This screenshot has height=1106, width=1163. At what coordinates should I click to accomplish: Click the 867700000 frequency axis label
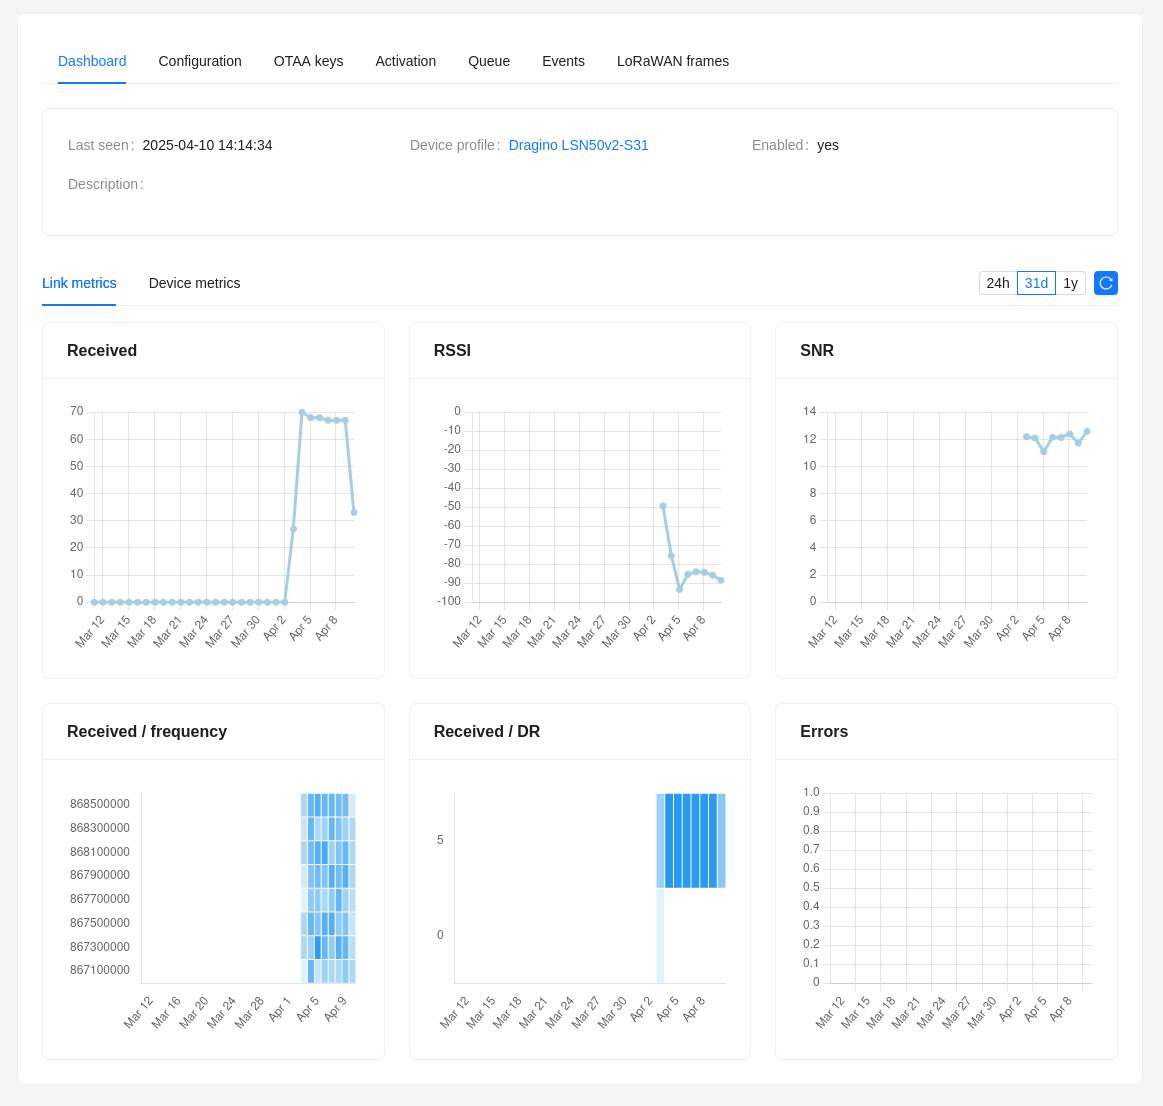pyautogui.click(x=99, y=899)
